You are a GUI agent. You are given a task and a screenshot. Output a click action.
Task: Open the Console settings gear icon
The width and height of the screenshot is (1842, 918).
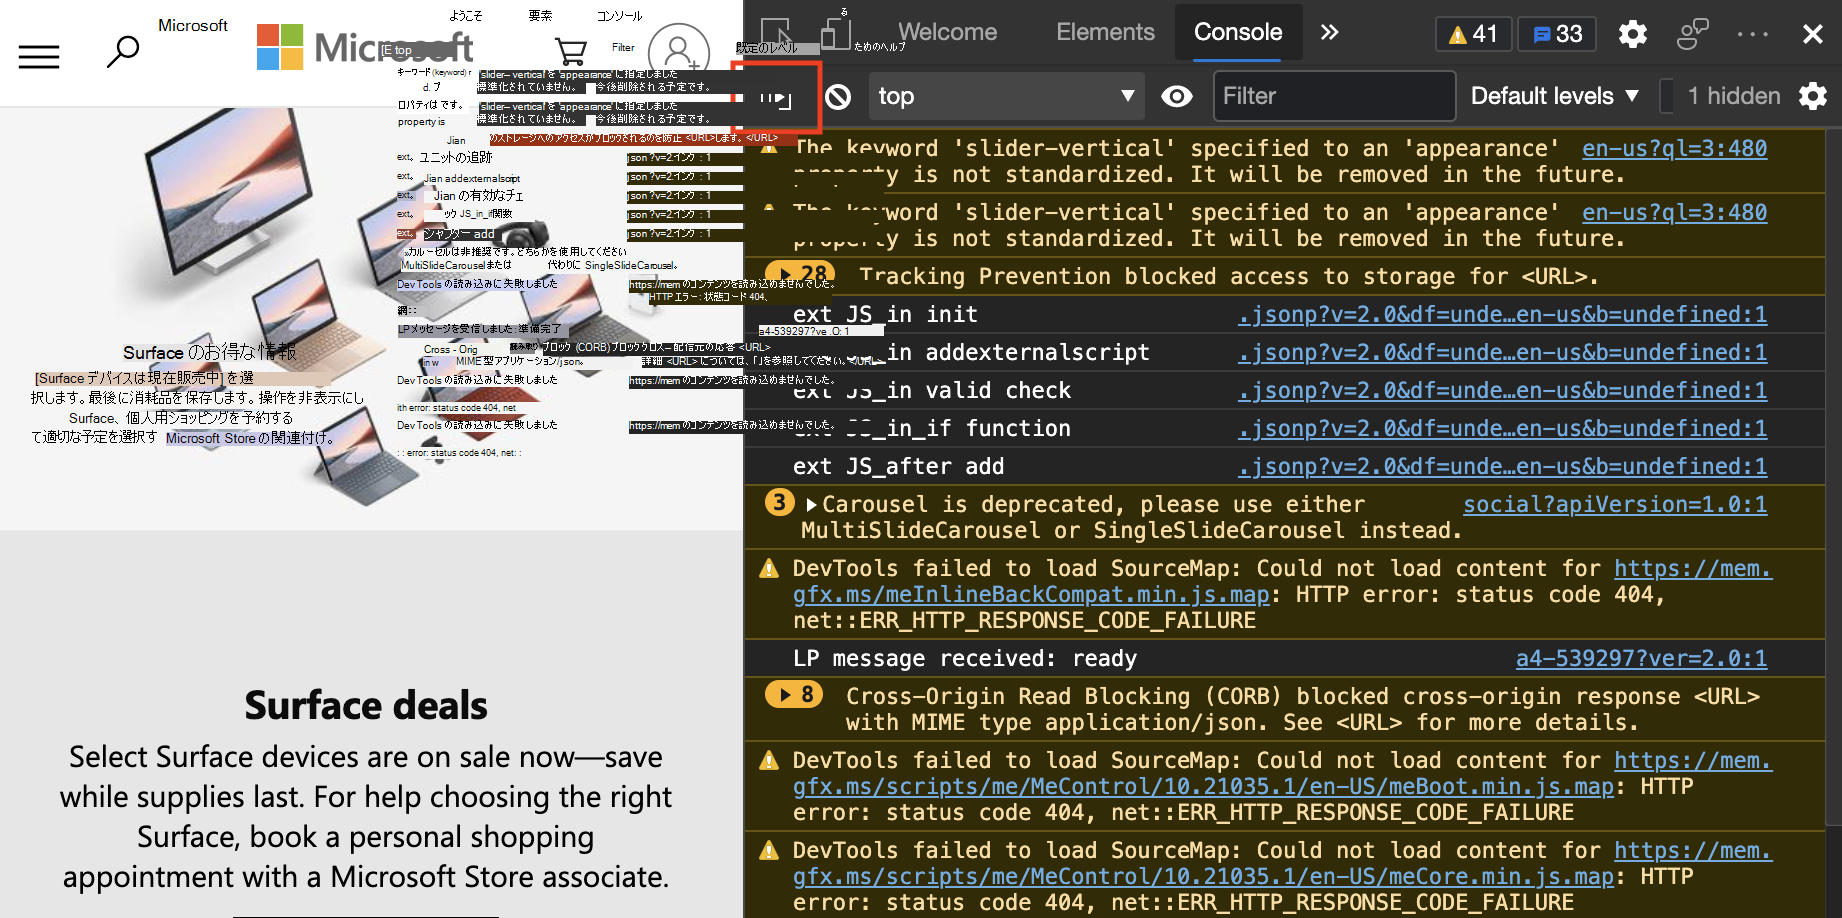tap(1813, 96)
